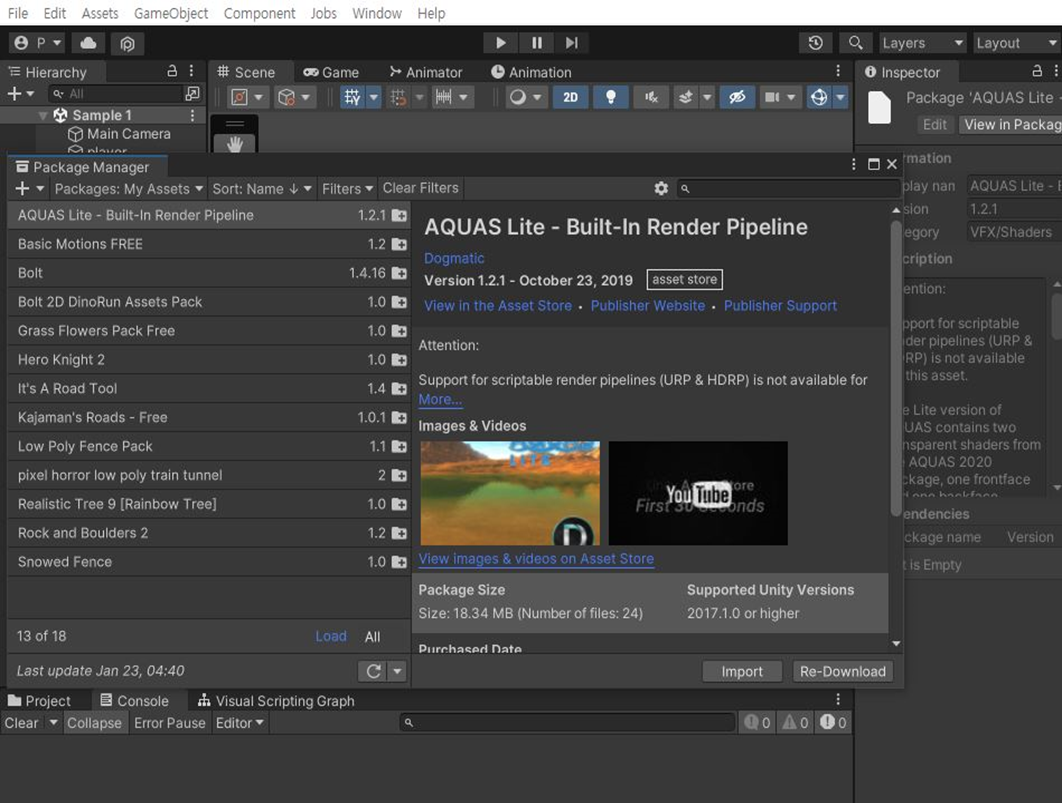This screenshot has width=1062, height=803.
Task: Open the Packages: My Assets dropdown
Action: pos(129,188)
